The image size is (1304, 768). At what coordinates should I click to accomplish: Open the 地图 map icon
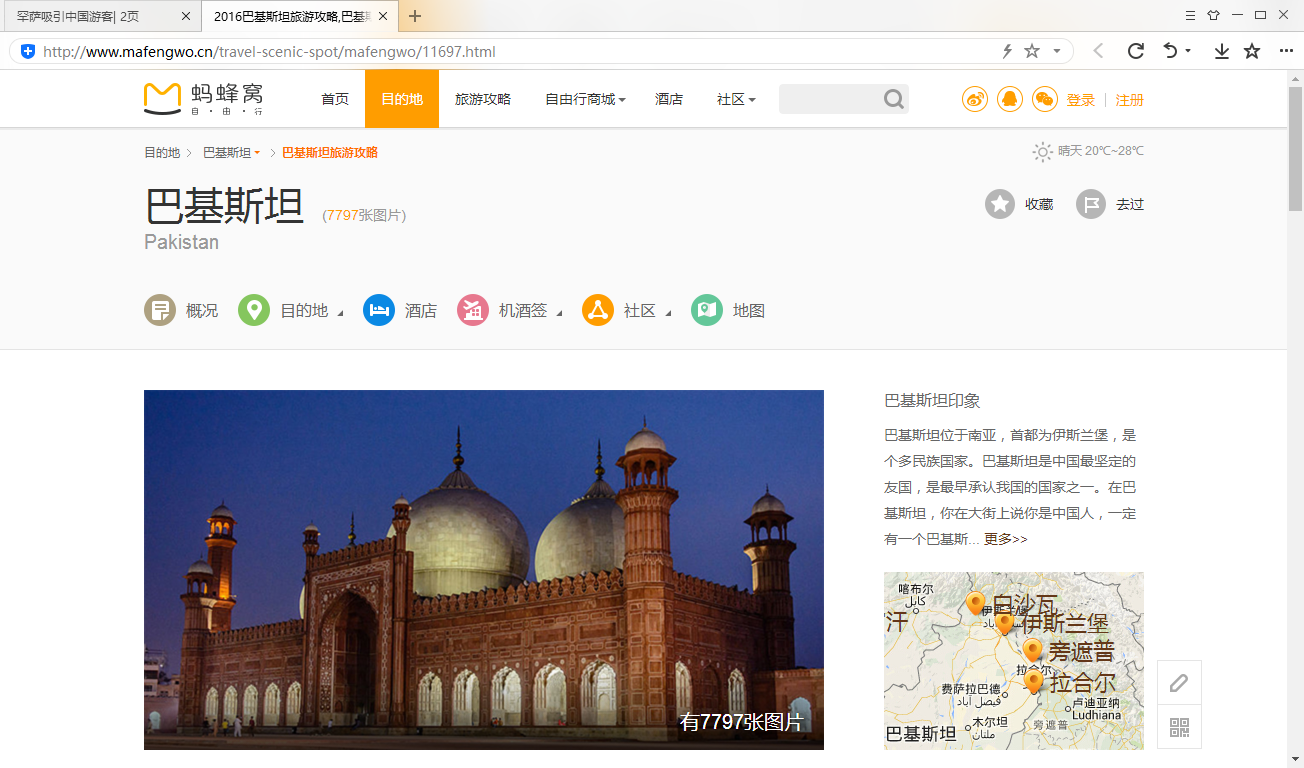(x=707, y=311)
